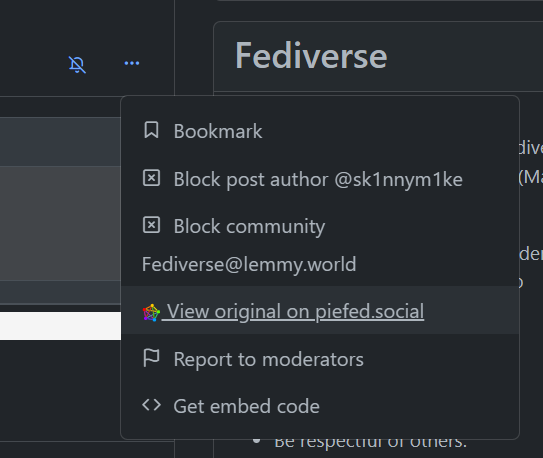Open the three-dots more options menu
The width and height of the screenshot is (543, 458).
[132, 63]
